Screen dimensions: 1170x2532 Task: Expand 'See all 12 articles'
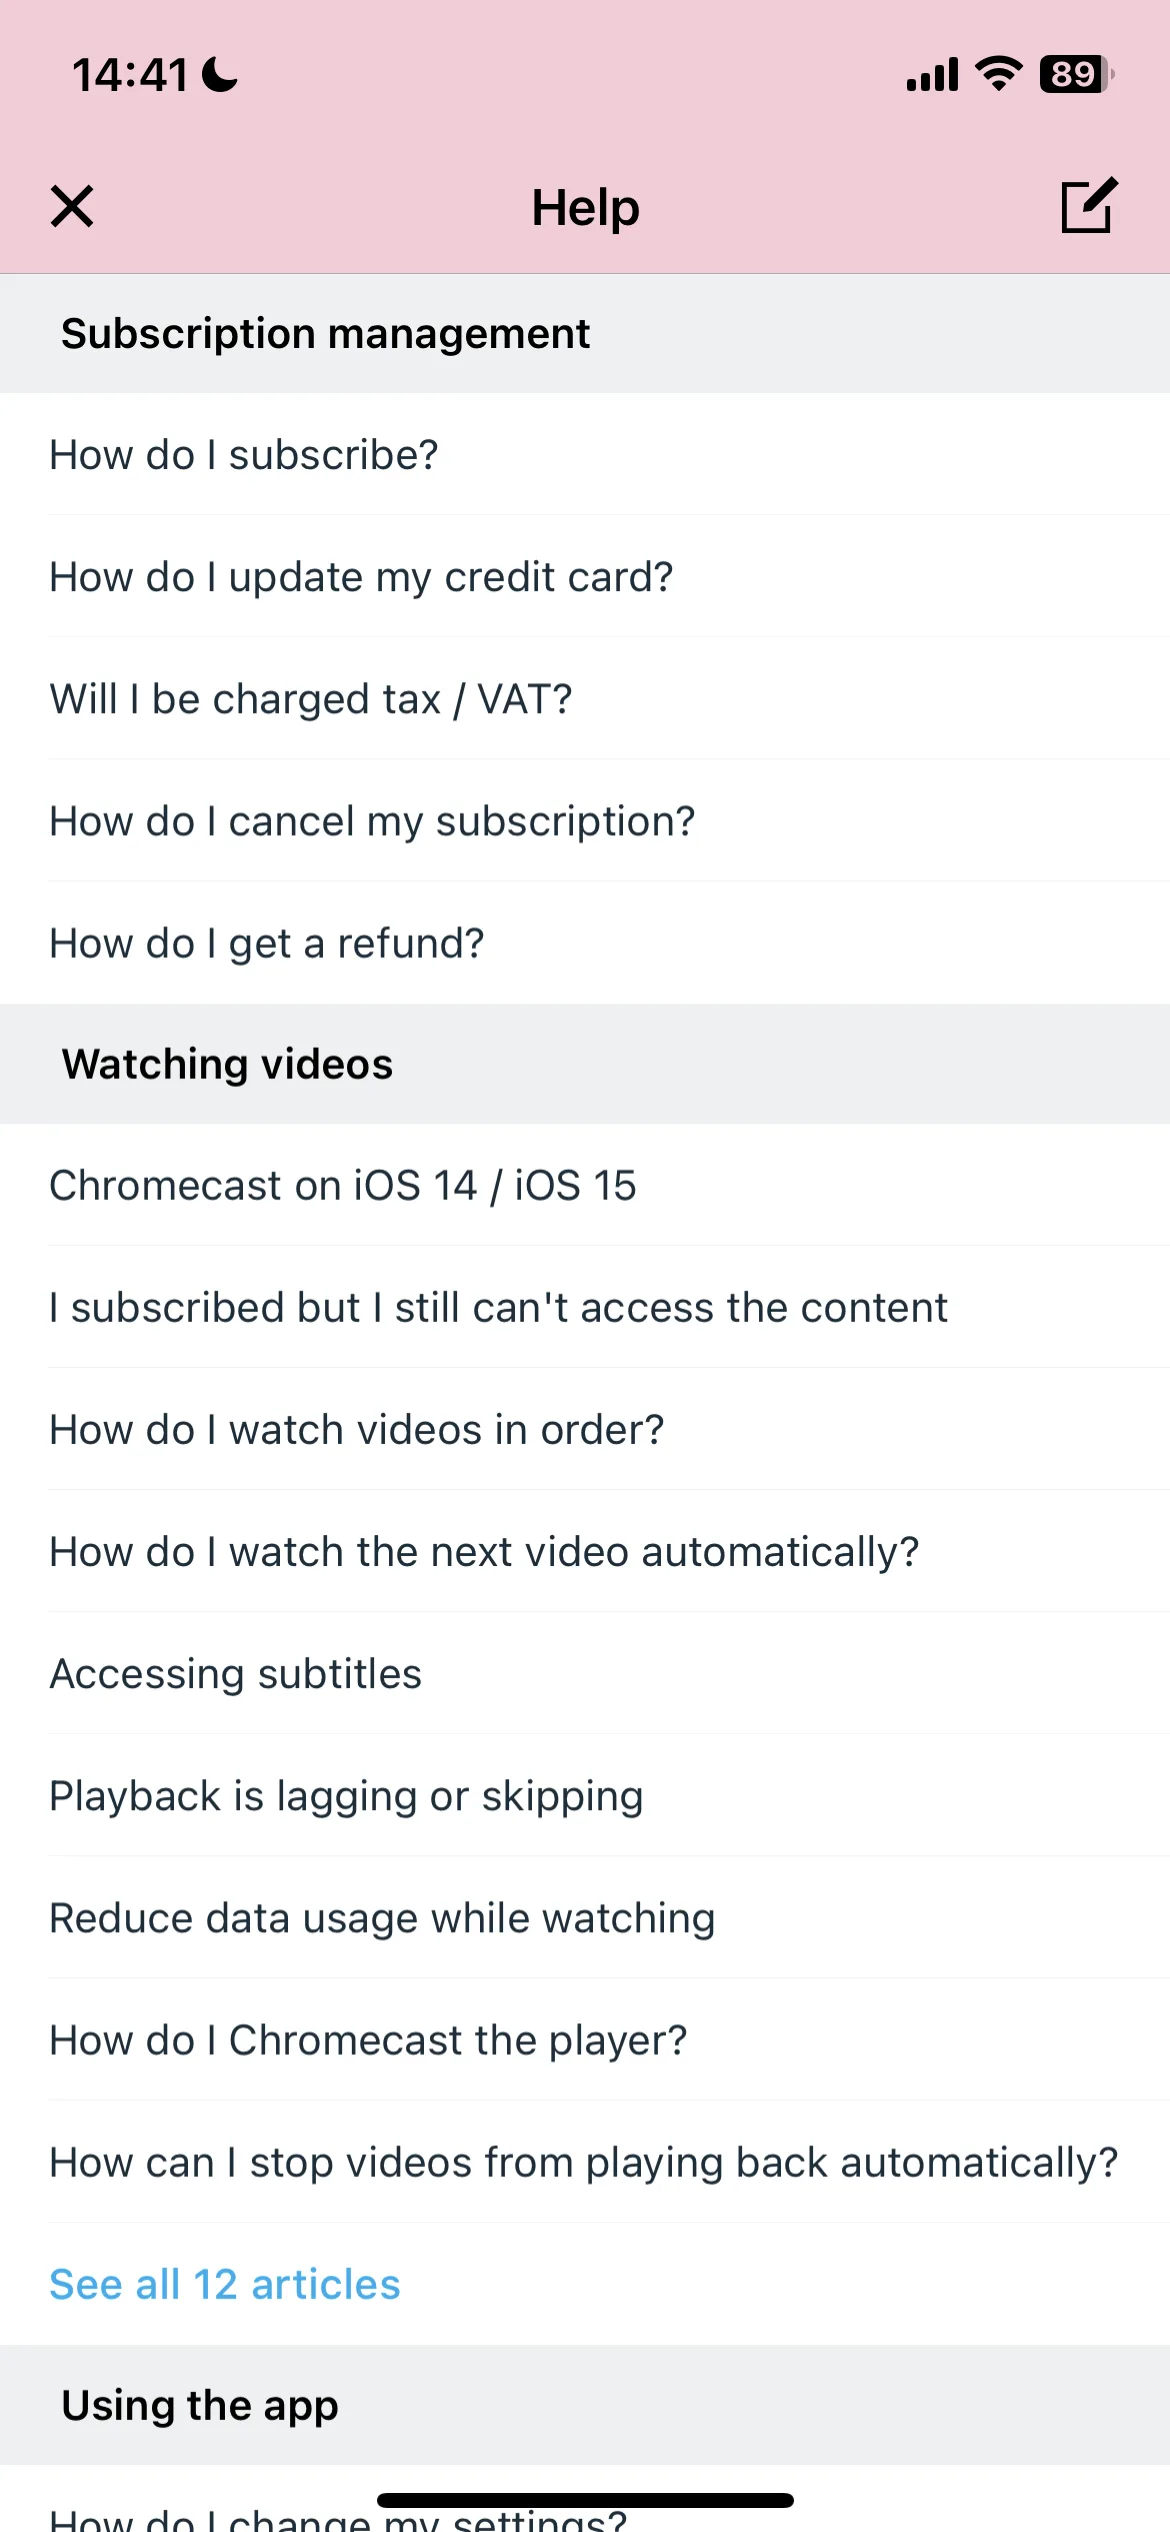pos(225,2285)
